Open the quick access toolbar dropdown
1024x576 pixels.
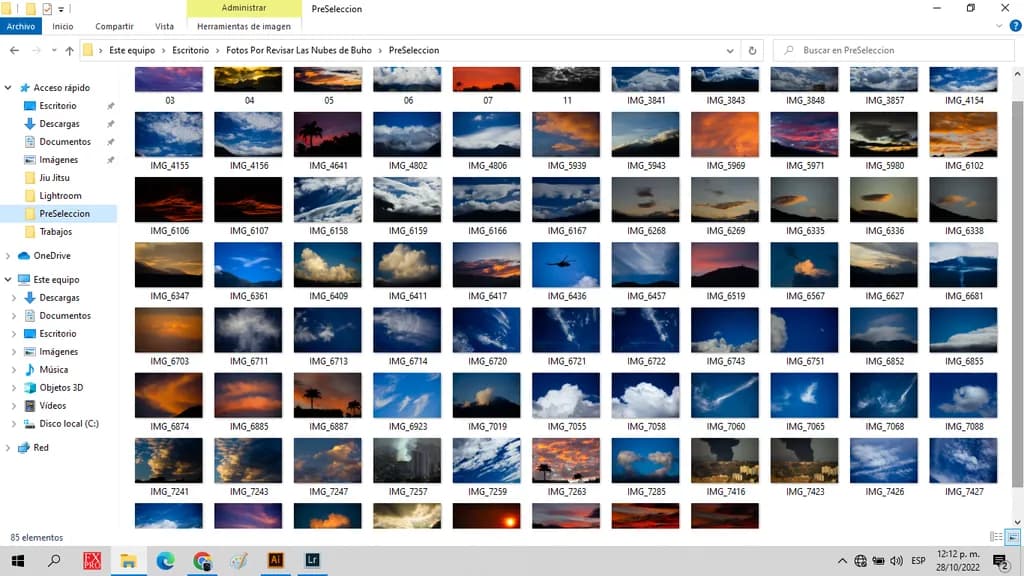[61, 9]
